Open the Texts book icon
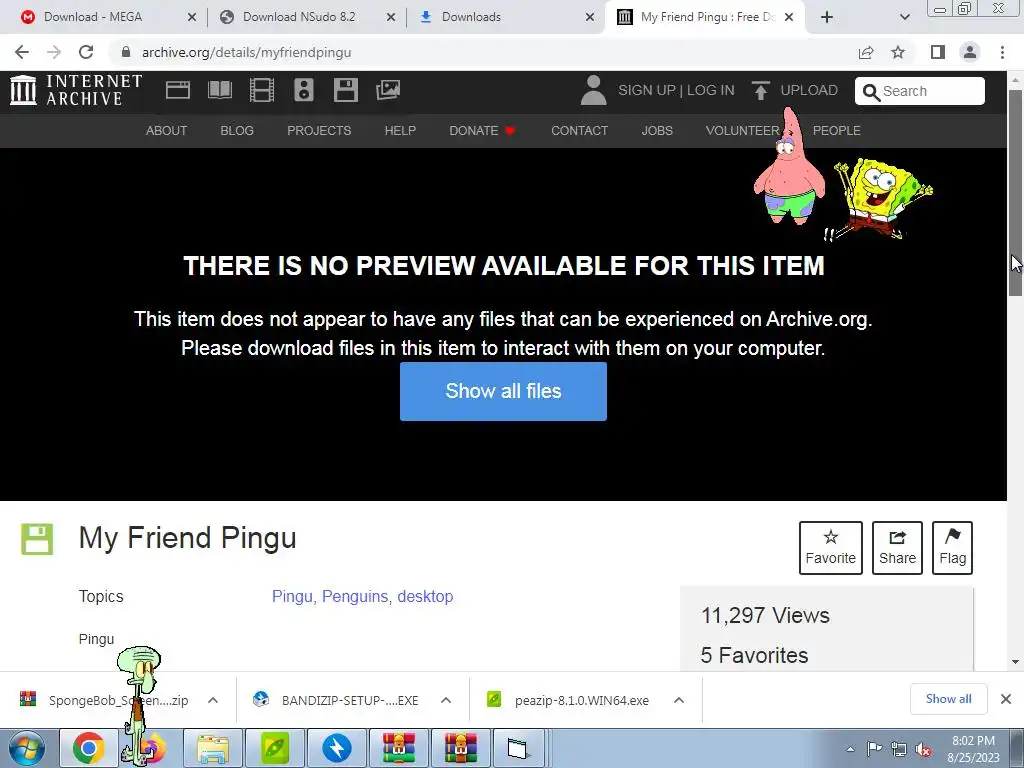This screenshot has height=768, width=1024. 220,90
